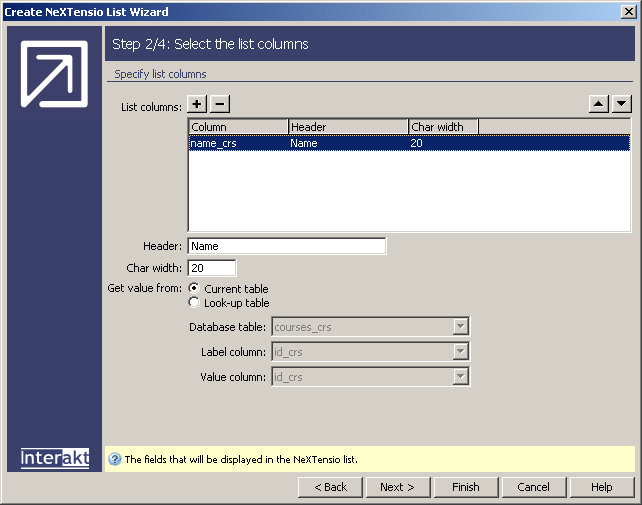The image size is (642, 505).
Task: Click the wizard arrow logo image
Action: point(55,73)
